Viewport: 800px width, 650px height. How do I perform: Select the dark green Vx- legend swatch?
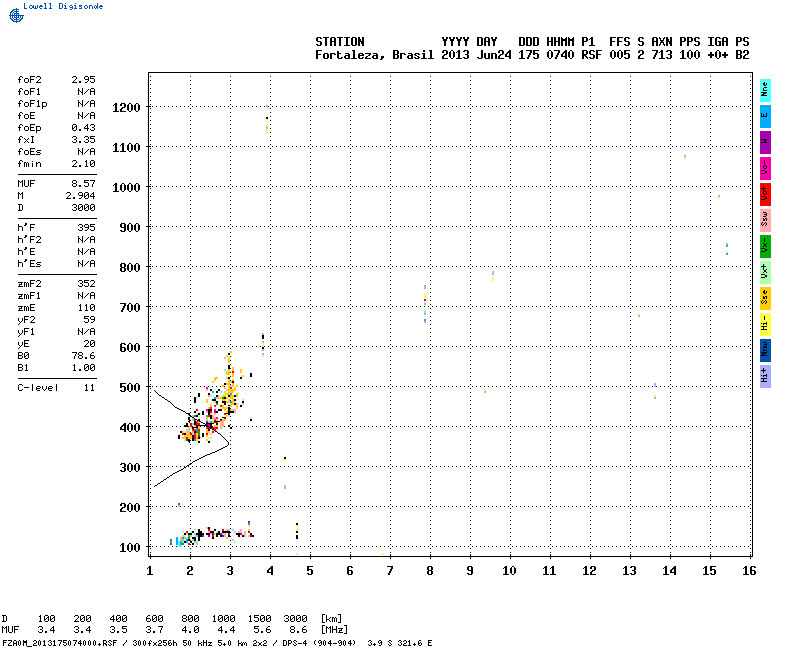point(765,246)
